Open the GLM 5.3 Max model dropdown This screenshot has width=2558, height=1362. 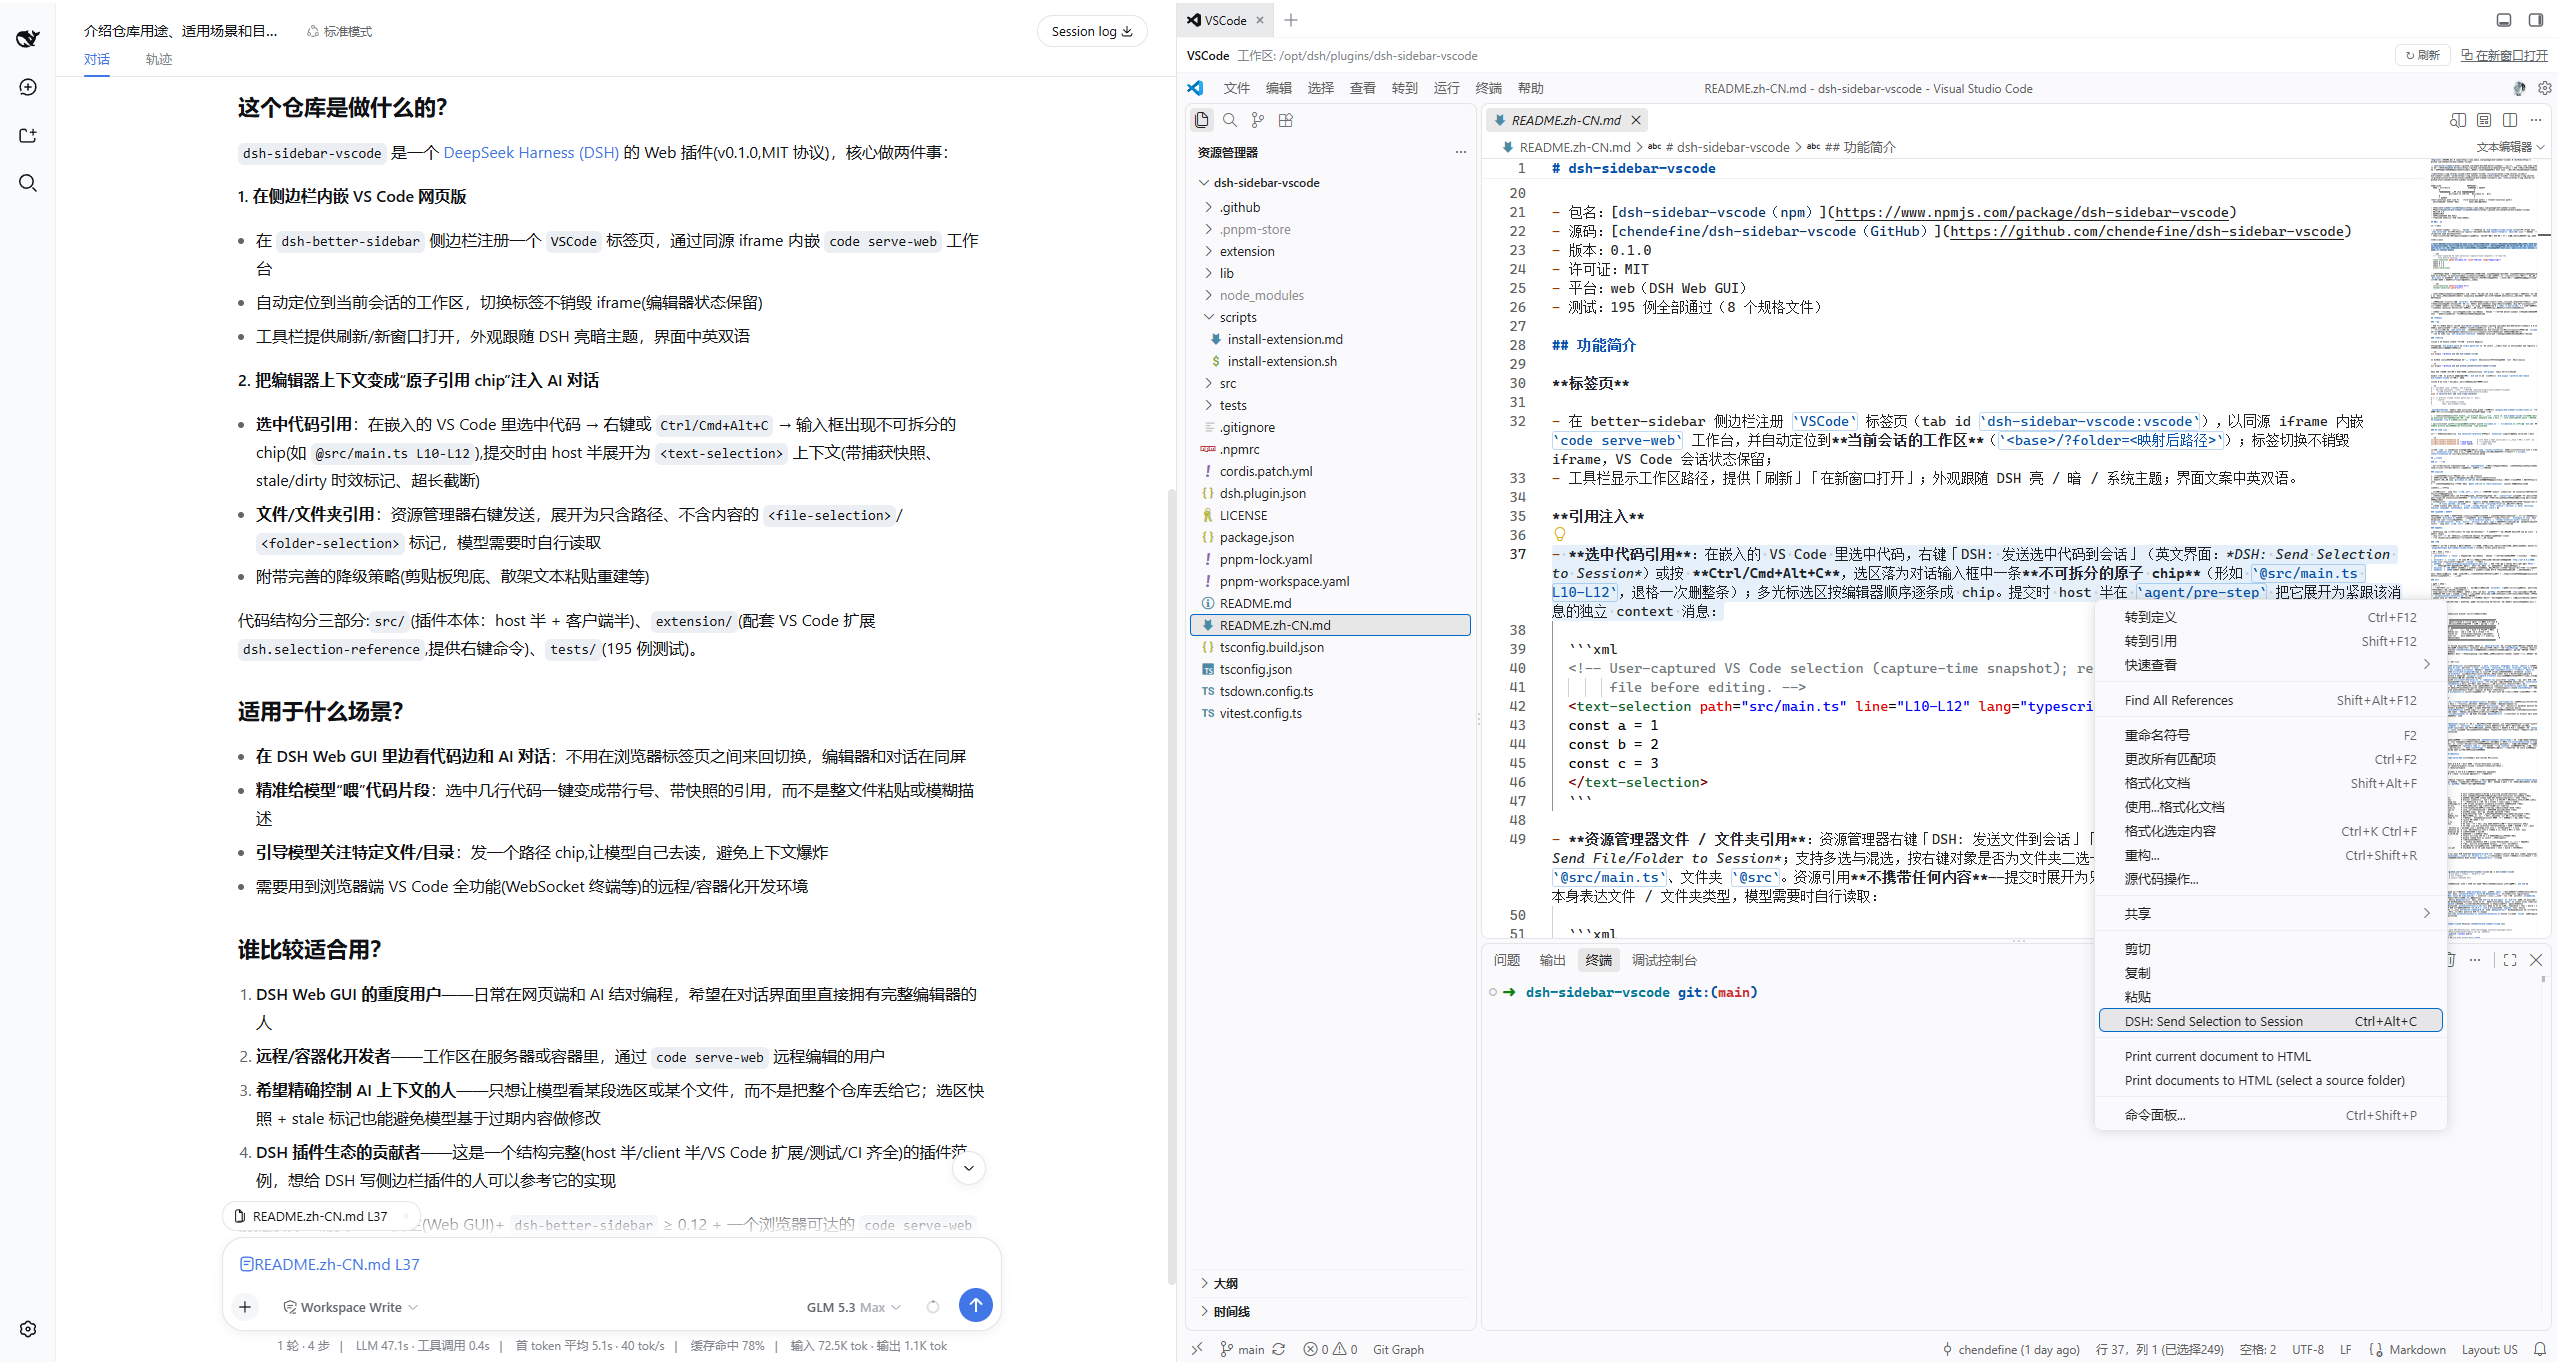(853, 1307)
